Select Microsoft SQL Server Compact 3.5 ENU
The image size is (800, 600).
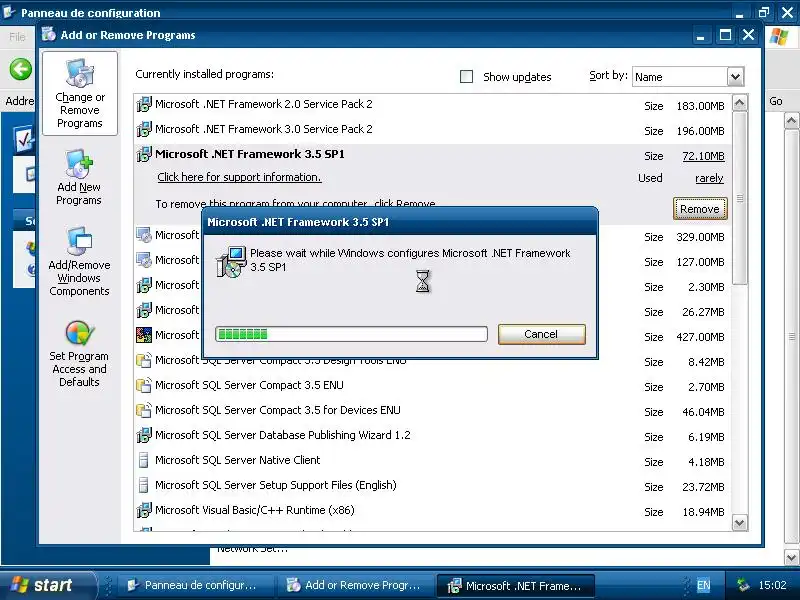coord(249,385)
